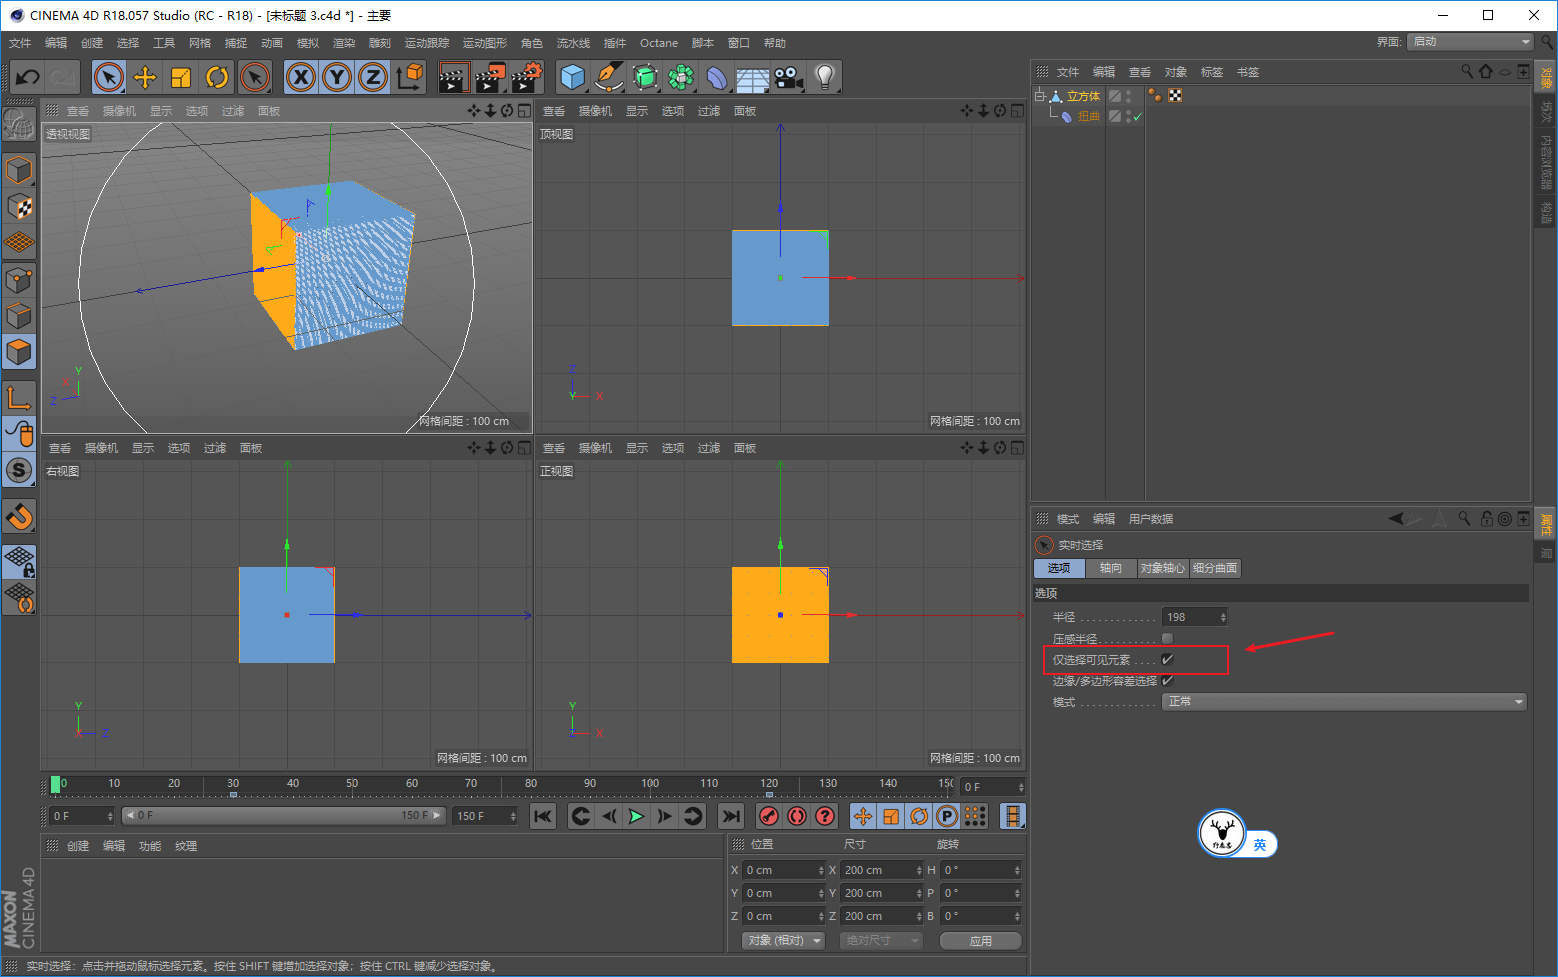Open the 模式 正常 dropdown

(1345, 702)
